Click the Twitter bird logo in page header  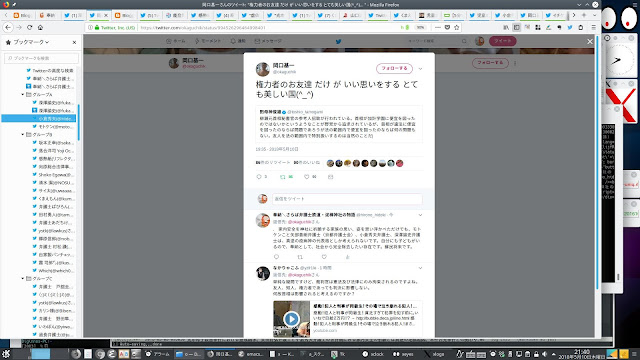point(338,41)
